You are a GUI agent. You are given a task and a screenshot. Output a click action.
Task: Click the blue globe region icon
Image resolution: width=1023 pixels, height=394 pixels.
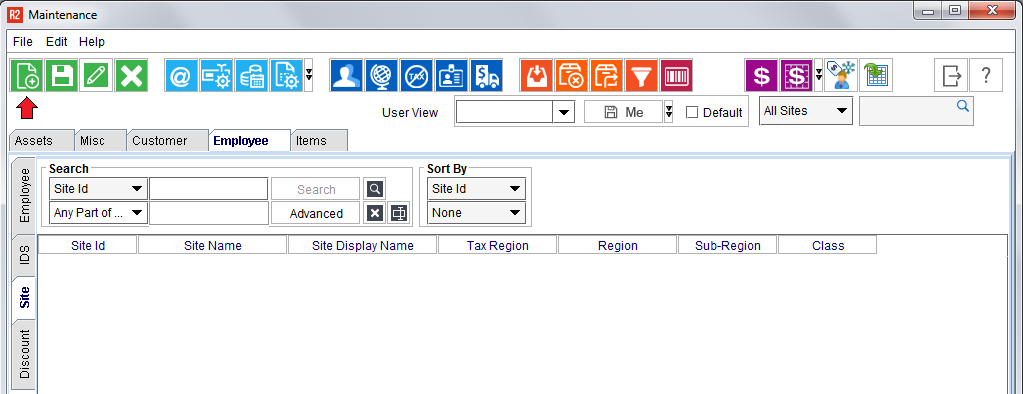point(382,76)
